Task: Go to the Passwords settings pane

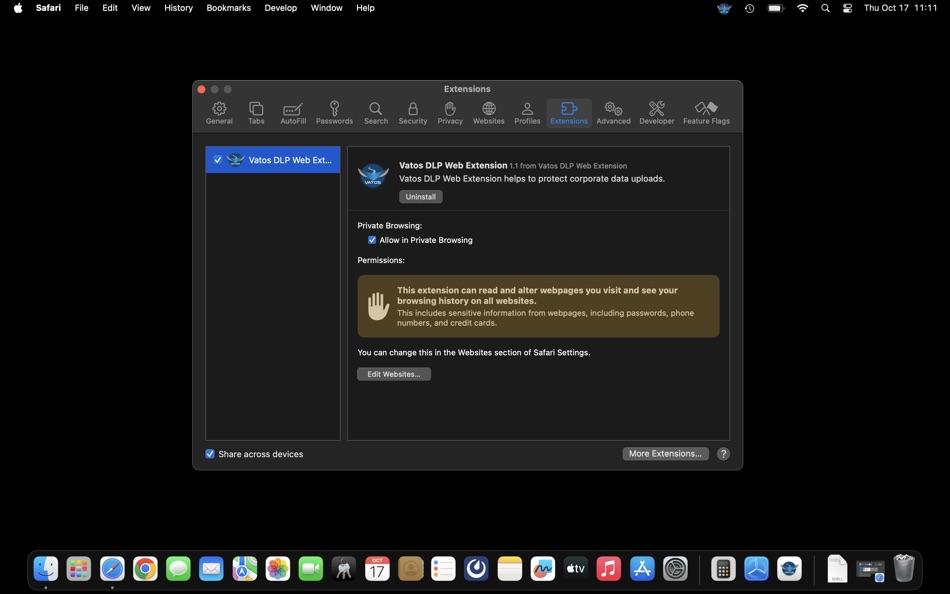Action: [x=334, y=113]
